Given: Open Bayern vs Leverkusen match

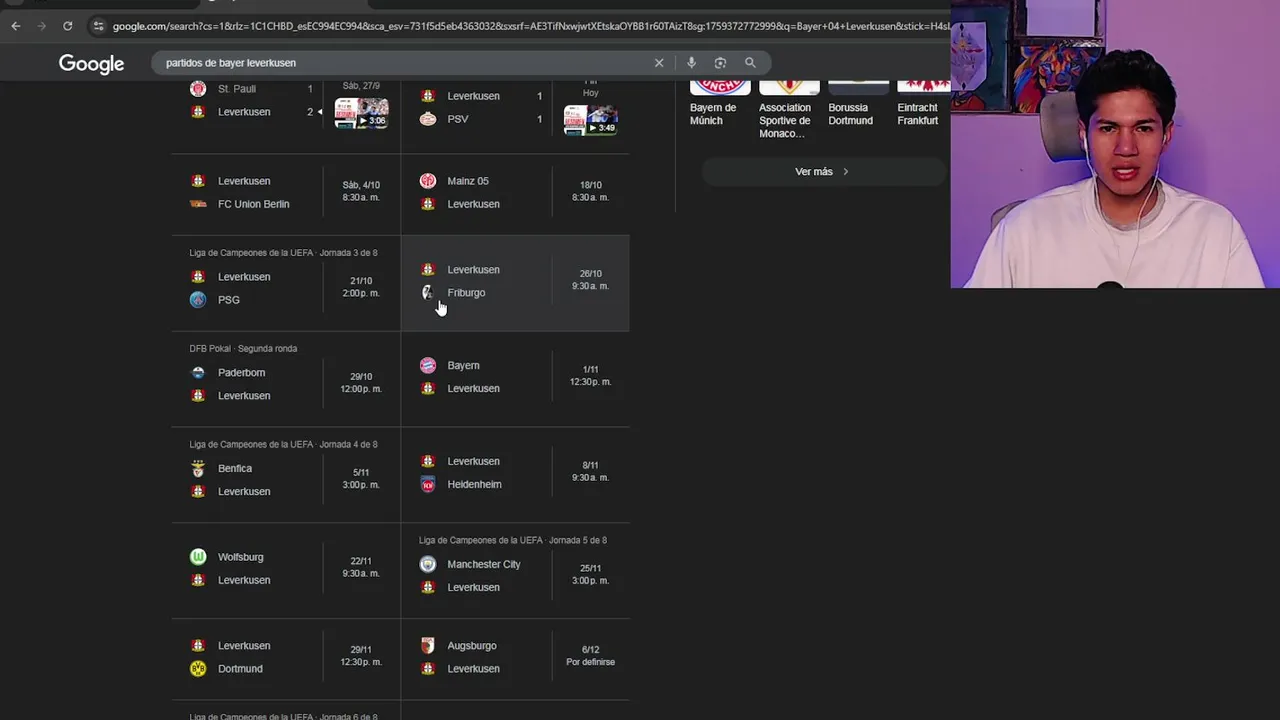Looking at the screenshot, I should (515, 379).
